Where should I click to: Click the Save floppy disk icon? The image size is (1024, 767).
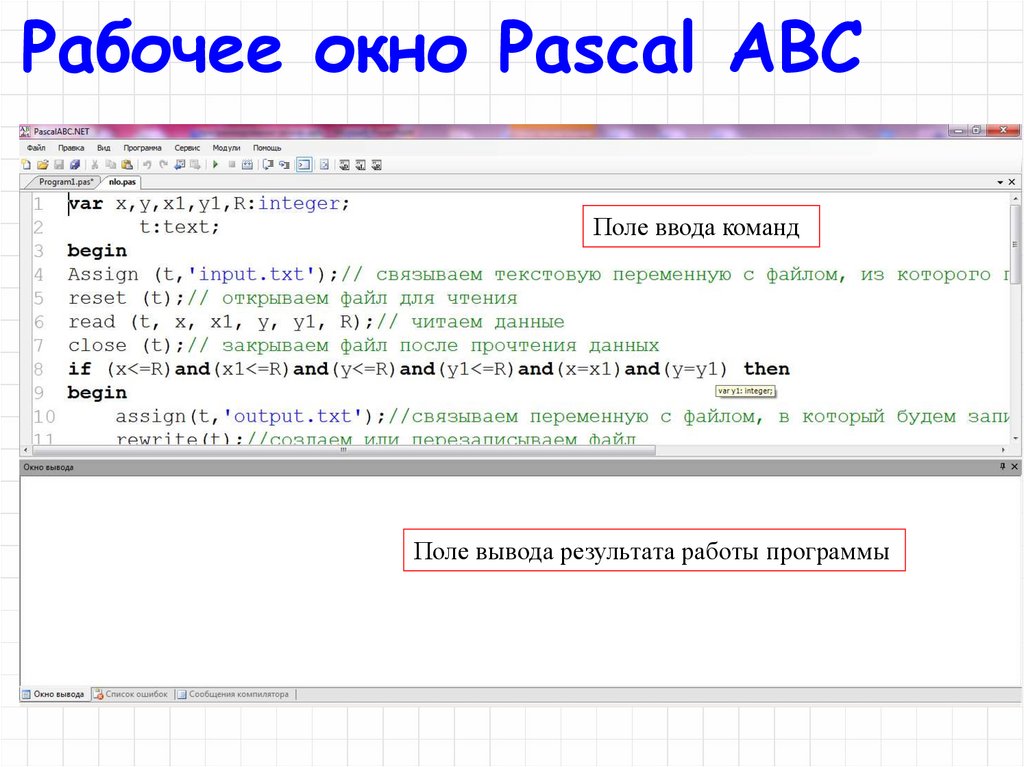[x=59, y=165]
